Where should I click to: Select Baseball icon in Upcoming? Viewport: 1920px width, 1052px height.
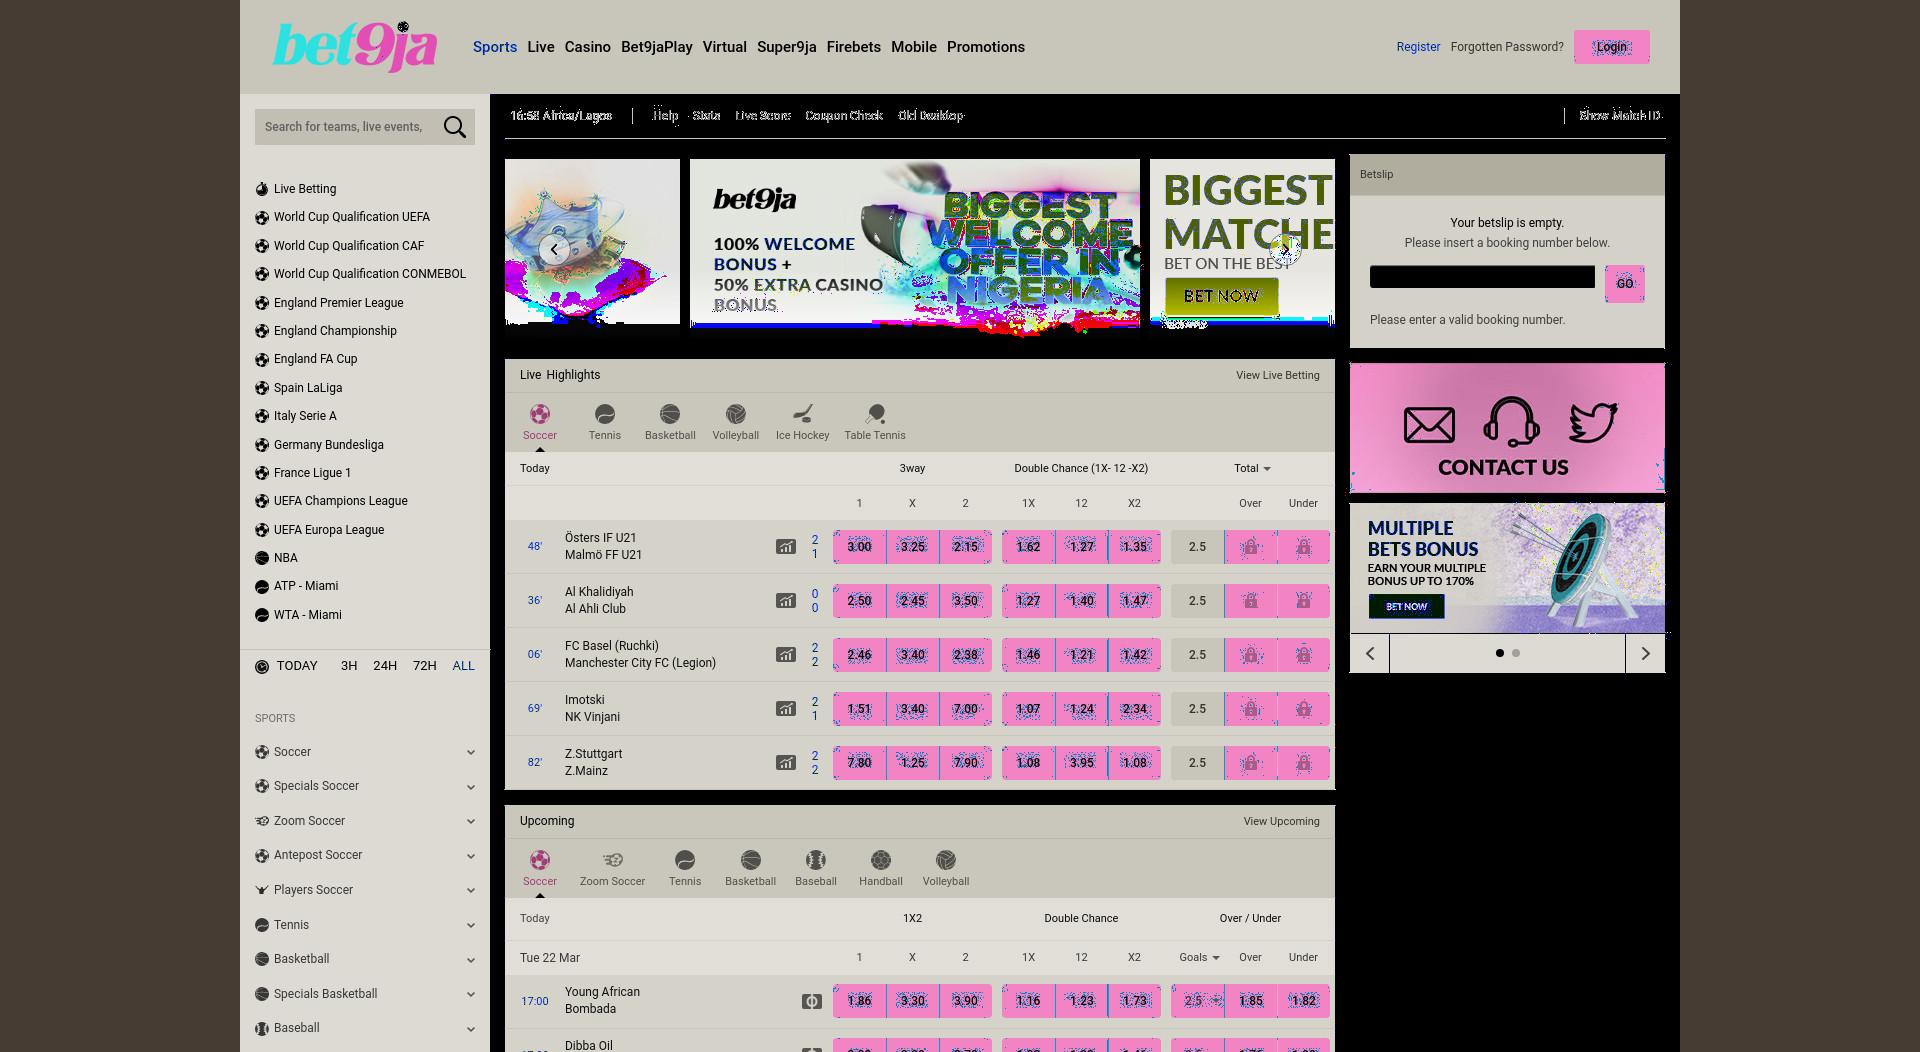pyautogui.click(x=816, y=860)
